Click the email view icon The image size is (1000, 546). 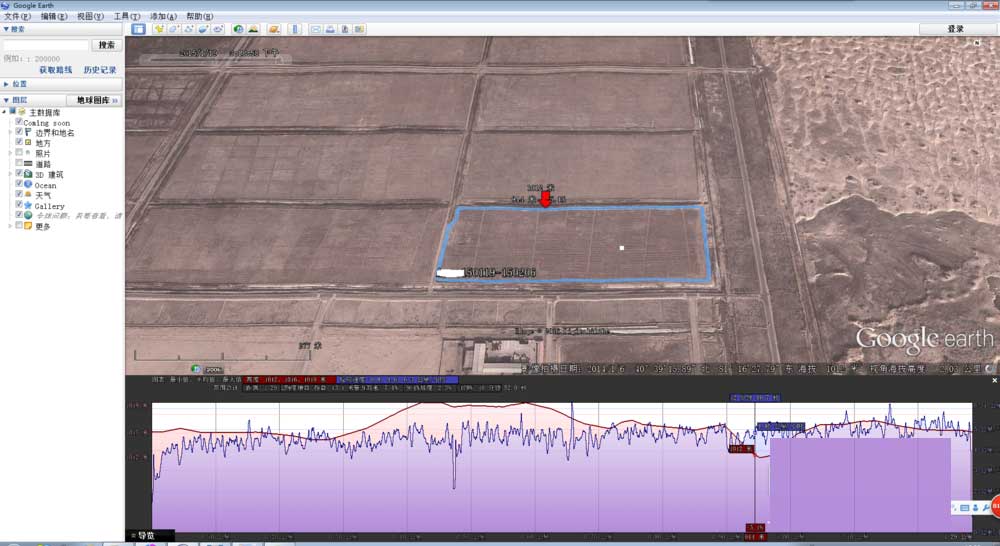(316, 29)
